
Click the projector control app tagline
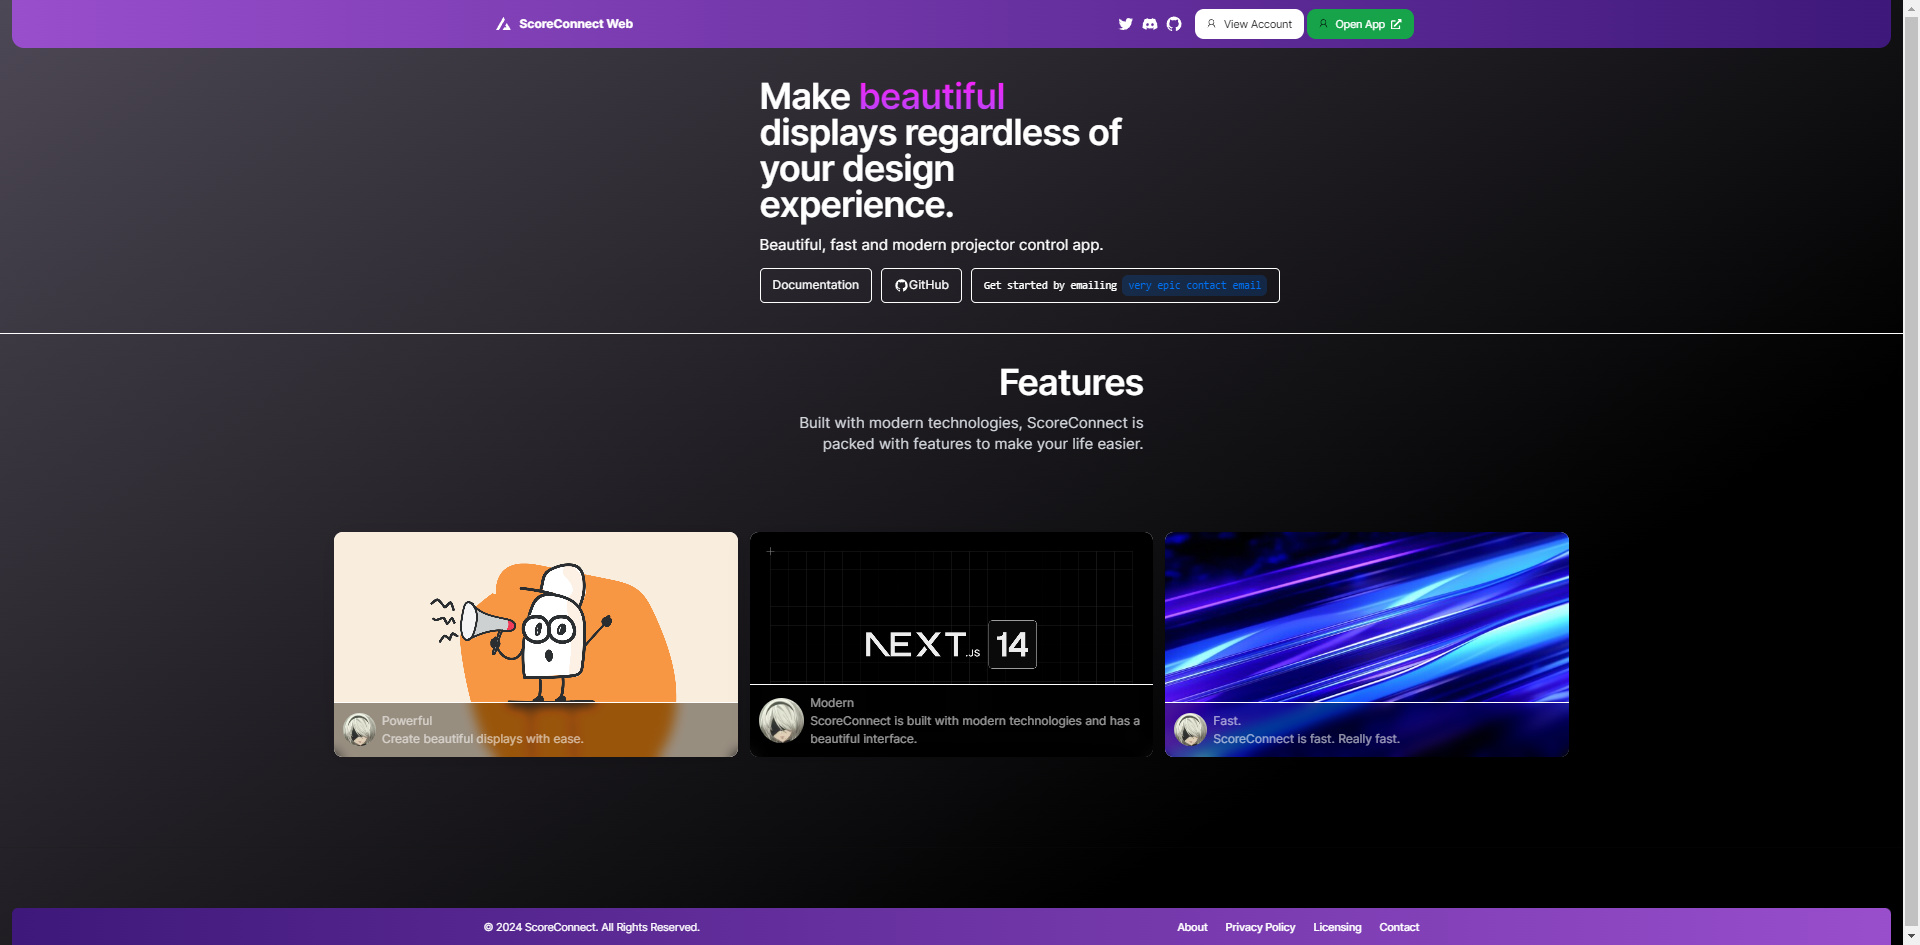click(x=931, y=245)
